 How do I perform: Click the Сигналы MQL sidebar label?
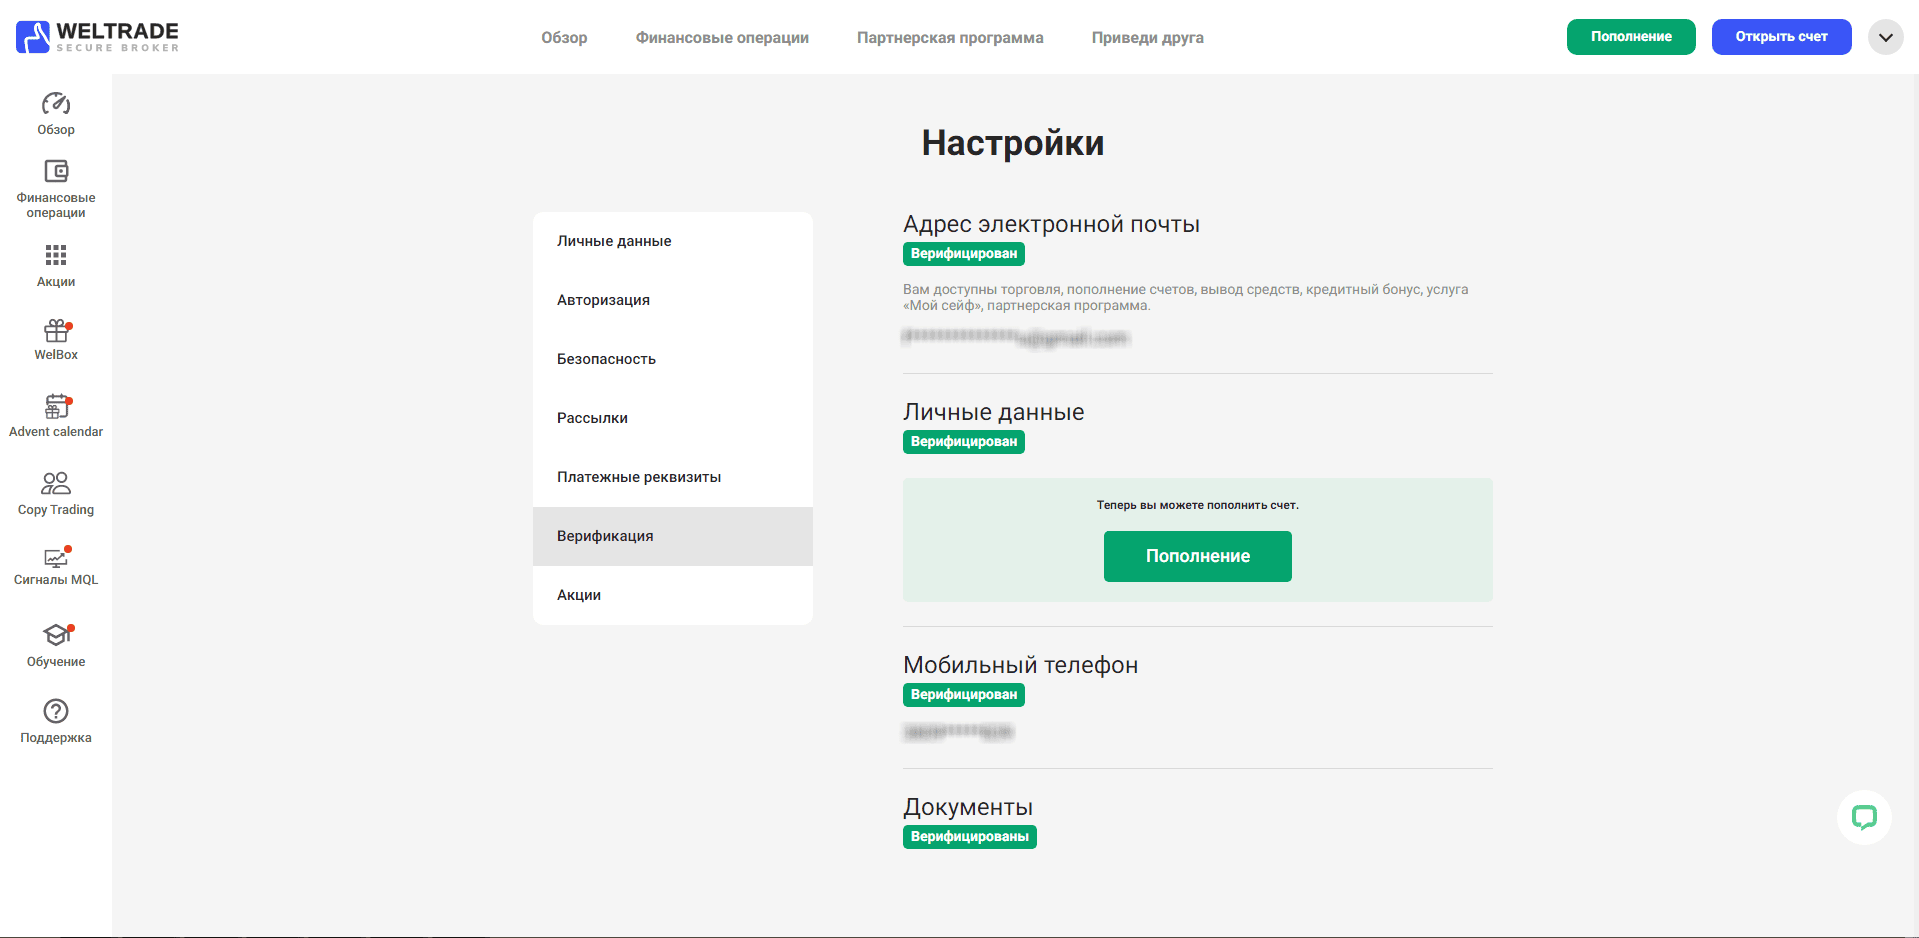tap(56, 580)
